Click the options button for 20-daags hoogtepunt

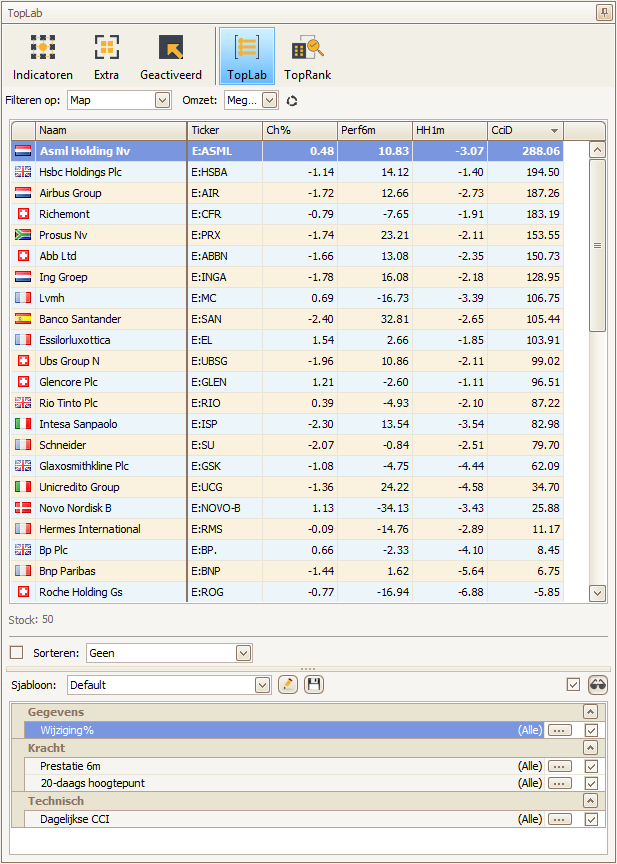click(x=559, y=783)
